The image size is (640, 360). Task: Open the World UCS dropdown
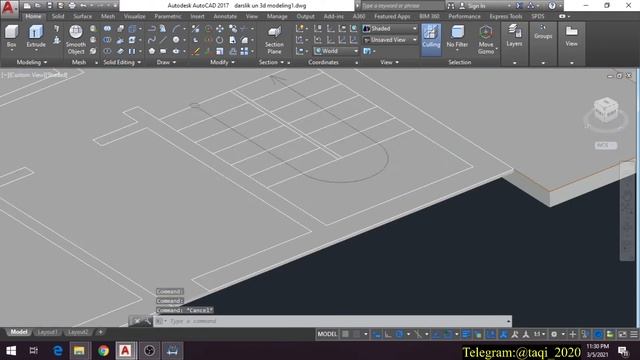tap(336, 51)
